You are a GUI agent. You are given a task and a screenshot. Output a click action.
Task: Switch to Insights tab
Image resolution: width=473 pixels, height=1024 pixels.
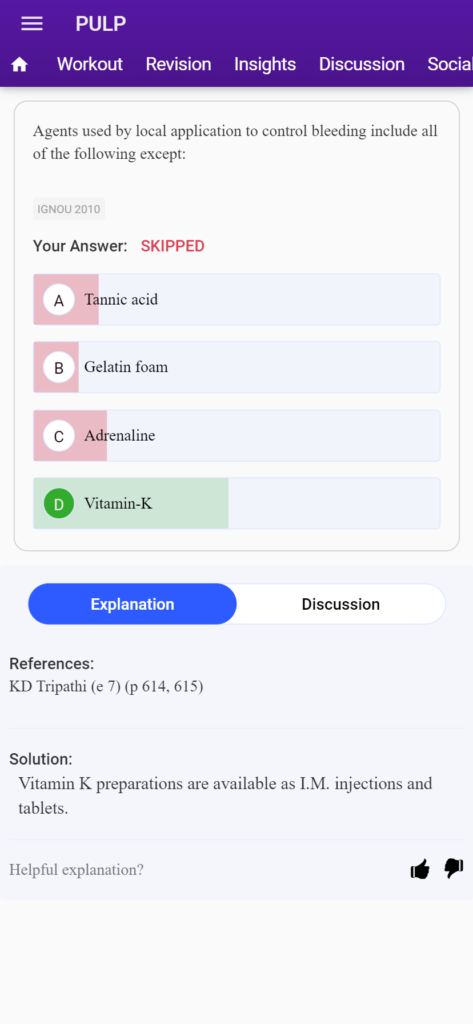pos(265,64)
